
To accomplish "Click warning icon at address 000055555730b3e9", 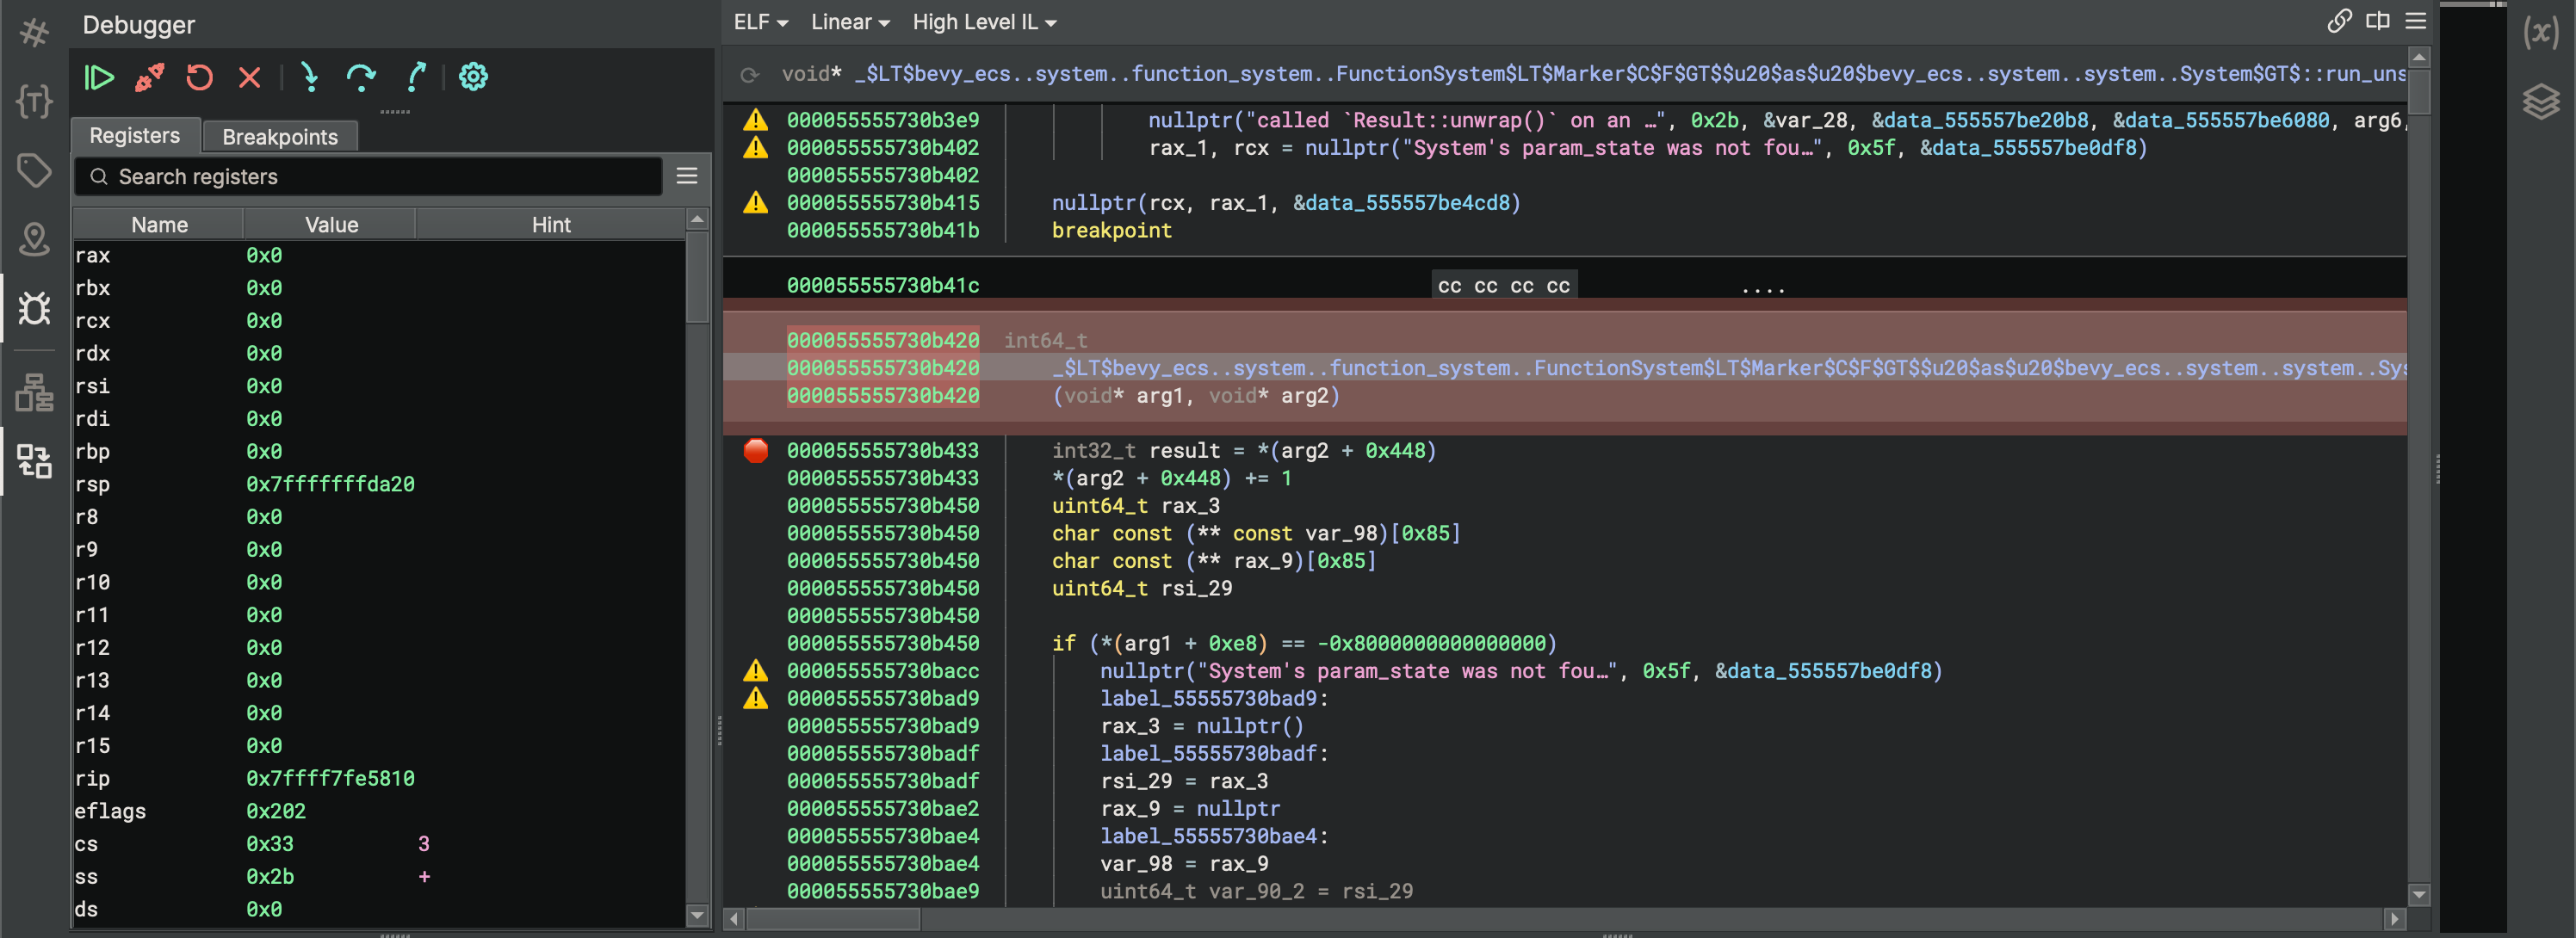I will point(756,120).
